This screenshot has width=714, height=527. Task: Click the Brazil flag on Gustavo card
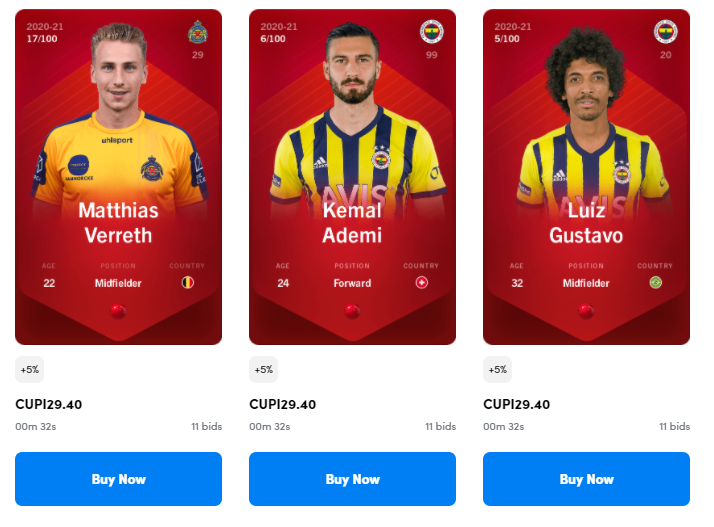point(656,282)
